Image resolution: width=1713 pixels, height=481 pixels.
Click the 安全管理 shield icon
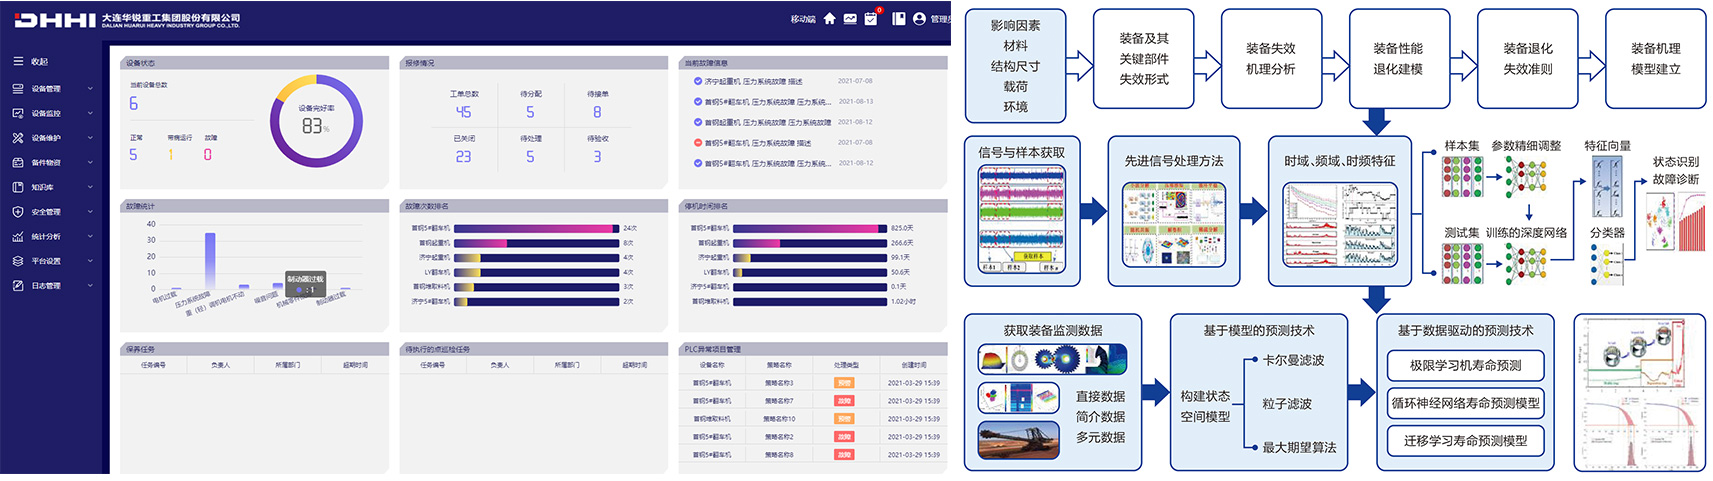pos(18,212)
